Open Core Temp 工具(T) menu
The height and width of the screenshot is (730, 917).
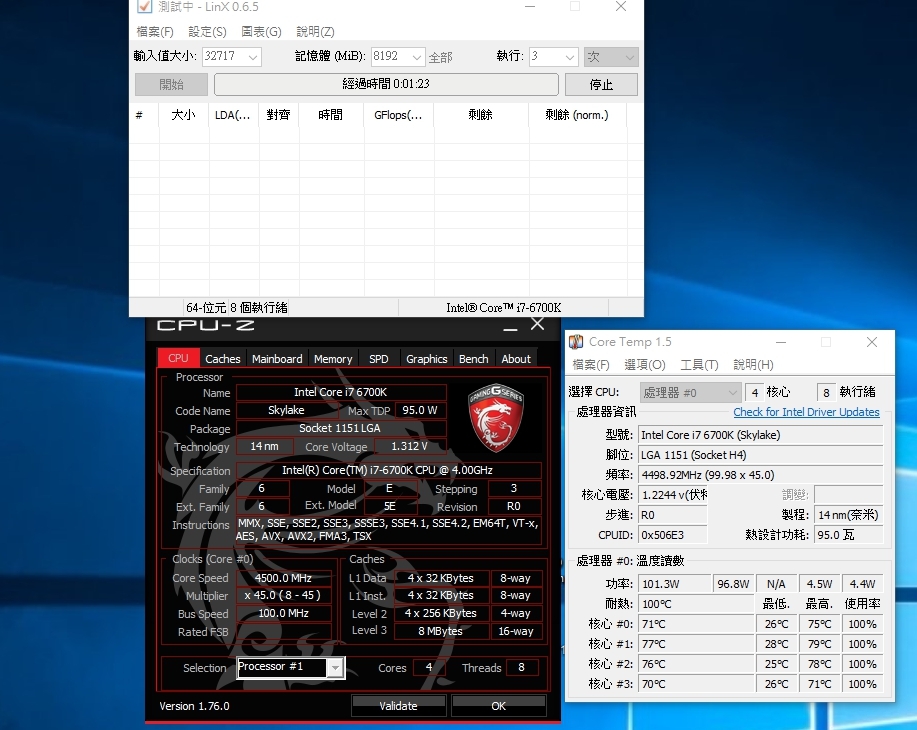699,365
